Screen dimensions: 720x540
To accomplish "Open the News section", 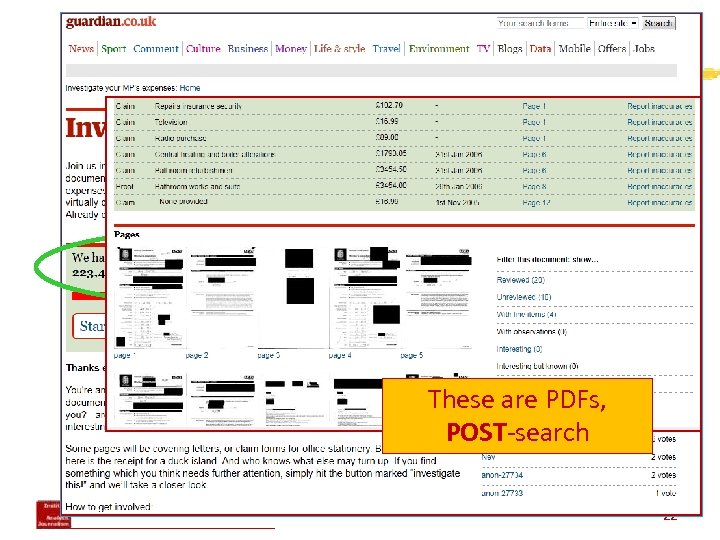I will click(x=81, y=49).
